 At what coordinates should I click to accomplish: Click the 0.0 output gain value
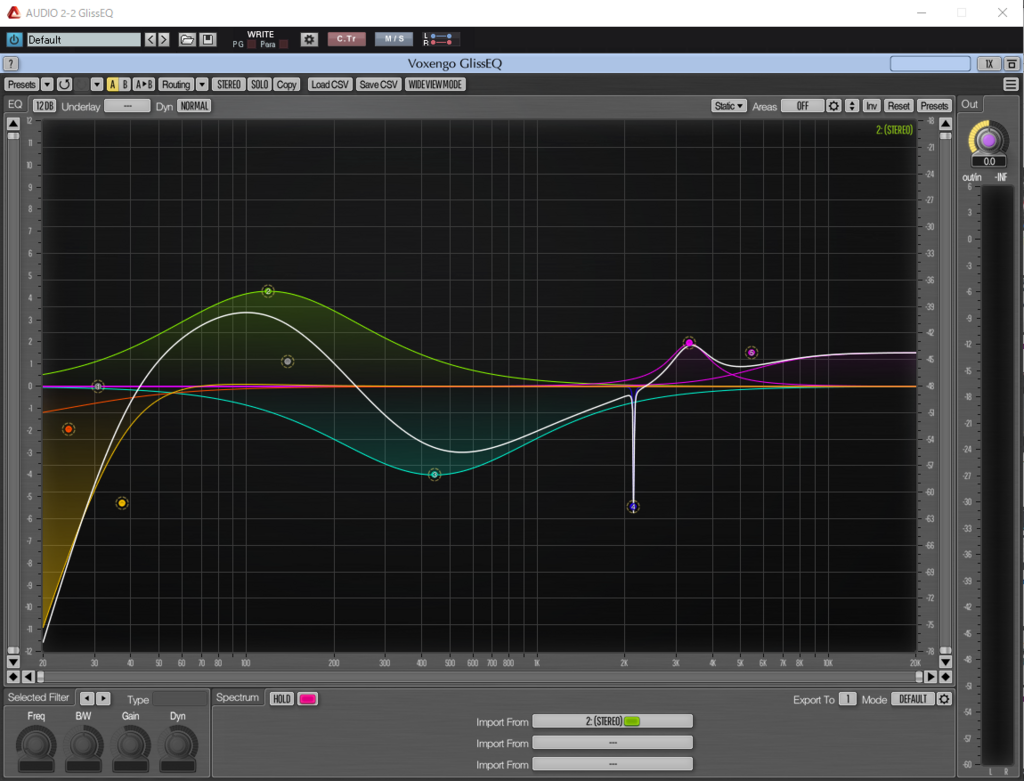point(989,161)
